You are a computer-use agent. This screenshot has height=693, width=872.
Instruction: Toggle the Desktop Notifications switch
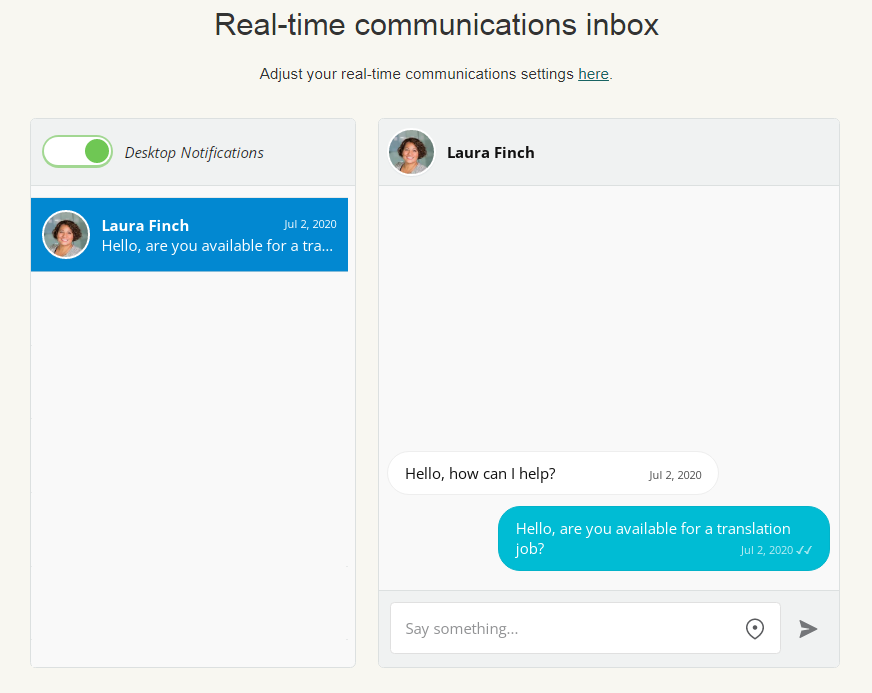(77, 151)
